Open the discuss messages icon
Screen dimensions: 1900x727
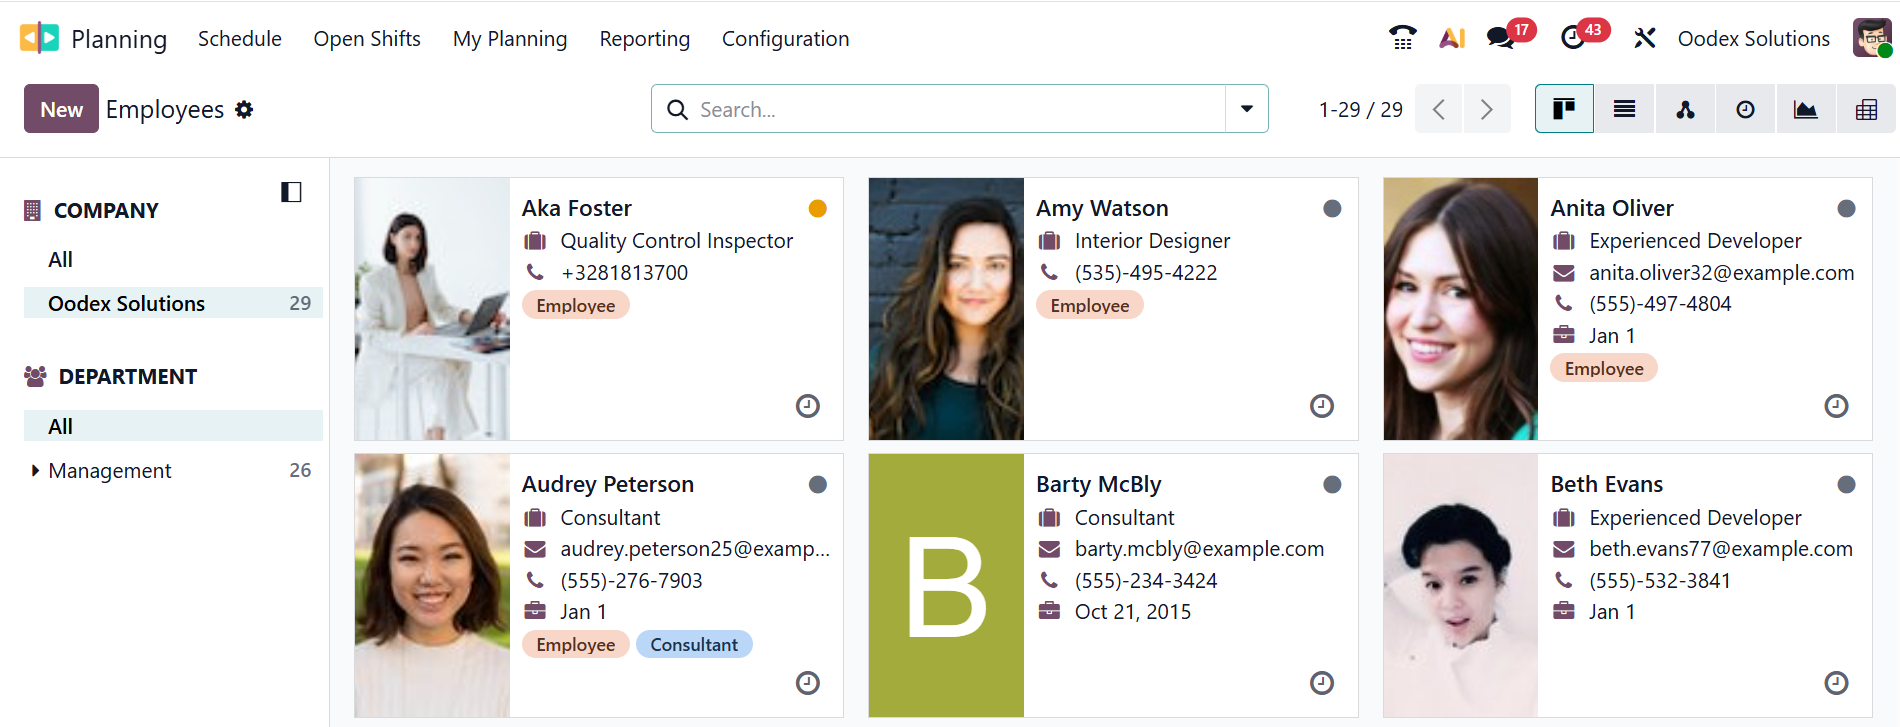click(1500, 38)
